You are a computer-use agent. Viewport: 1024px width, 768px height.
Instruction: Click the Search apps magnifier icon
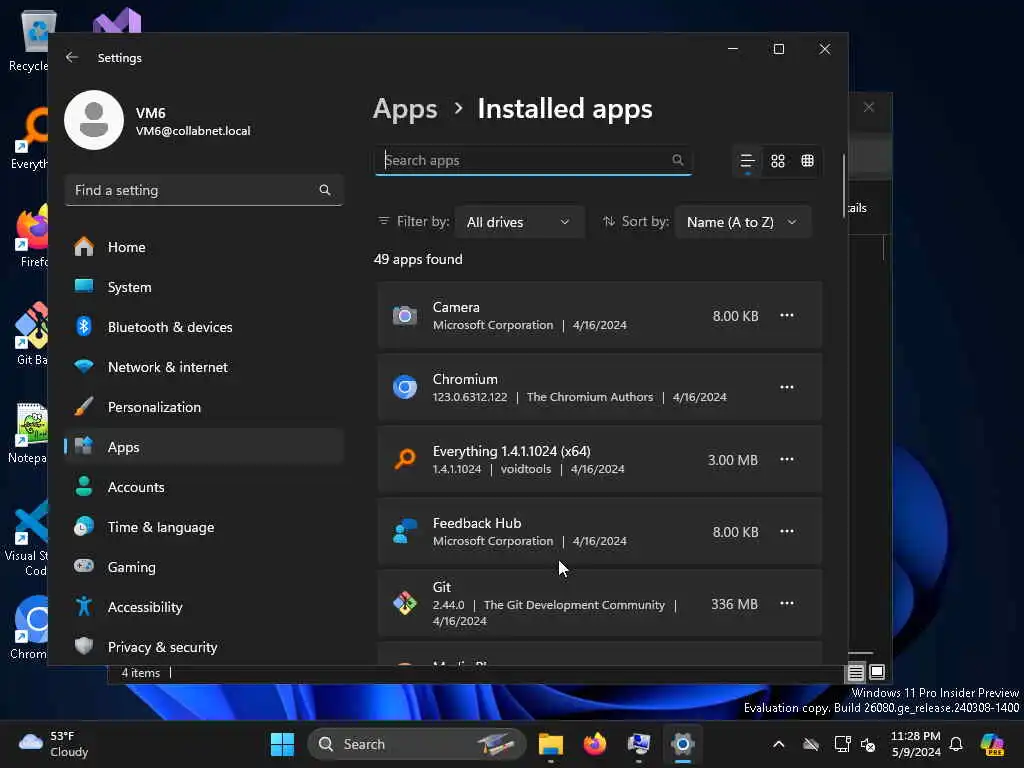[677, 160]
